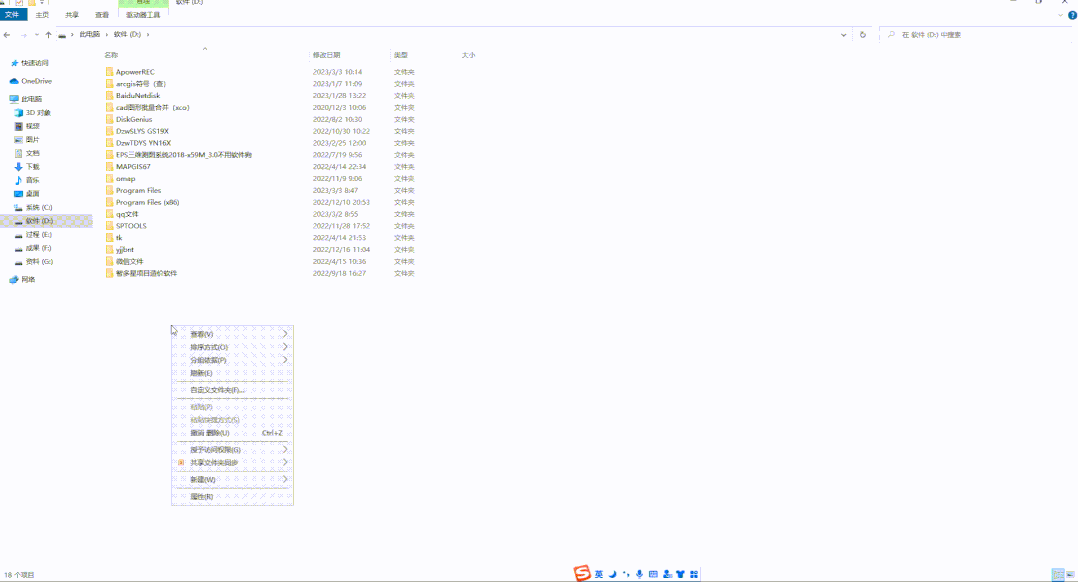Screen dimensions: 1078x582
Task: Sort files by the 名称 column header
Action: coord(110,55)
